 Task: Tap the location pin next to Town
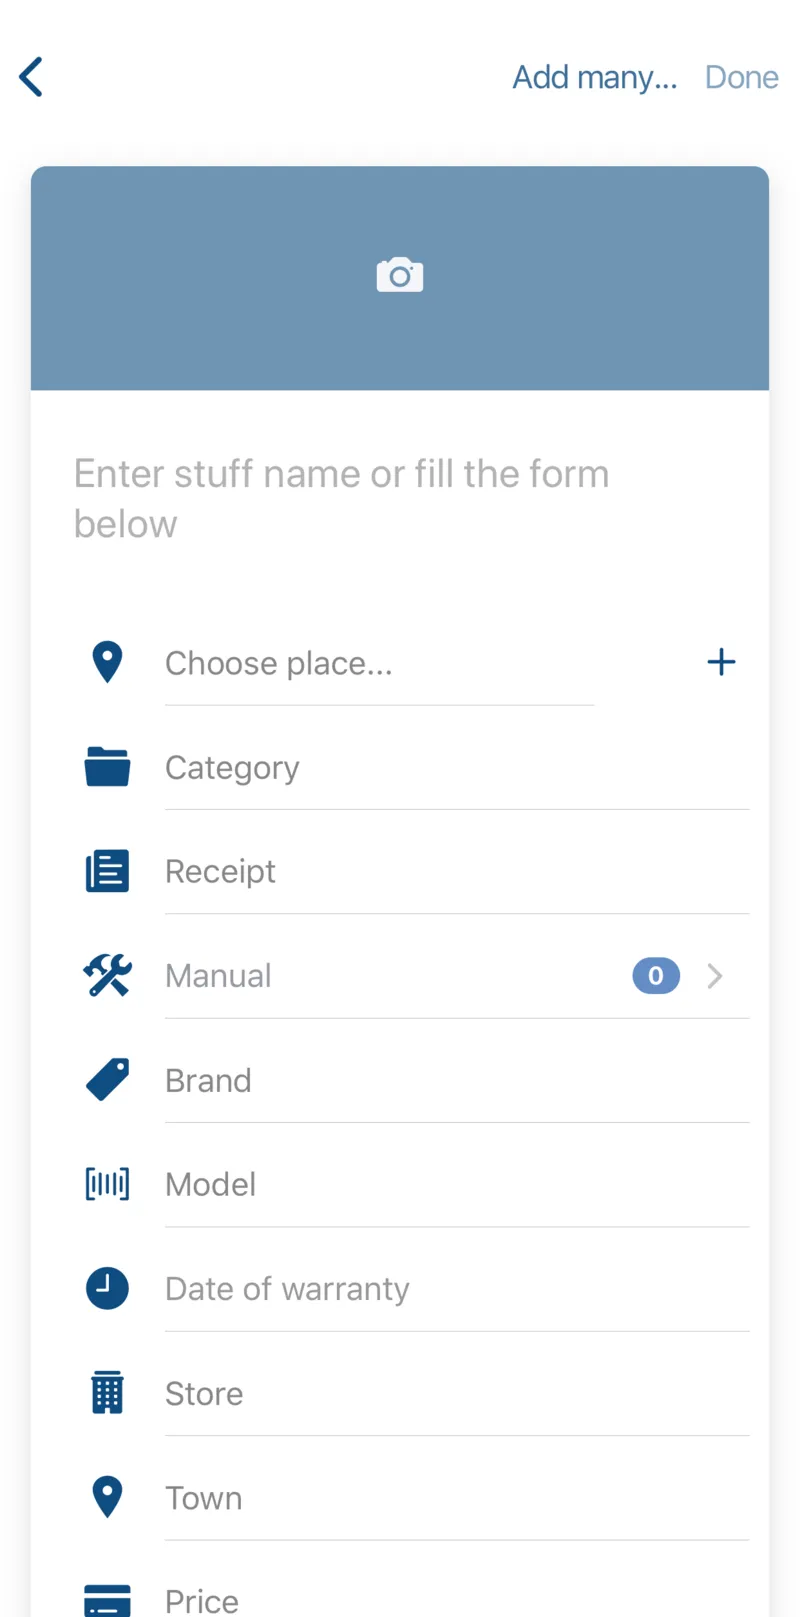coord(107,1497)
